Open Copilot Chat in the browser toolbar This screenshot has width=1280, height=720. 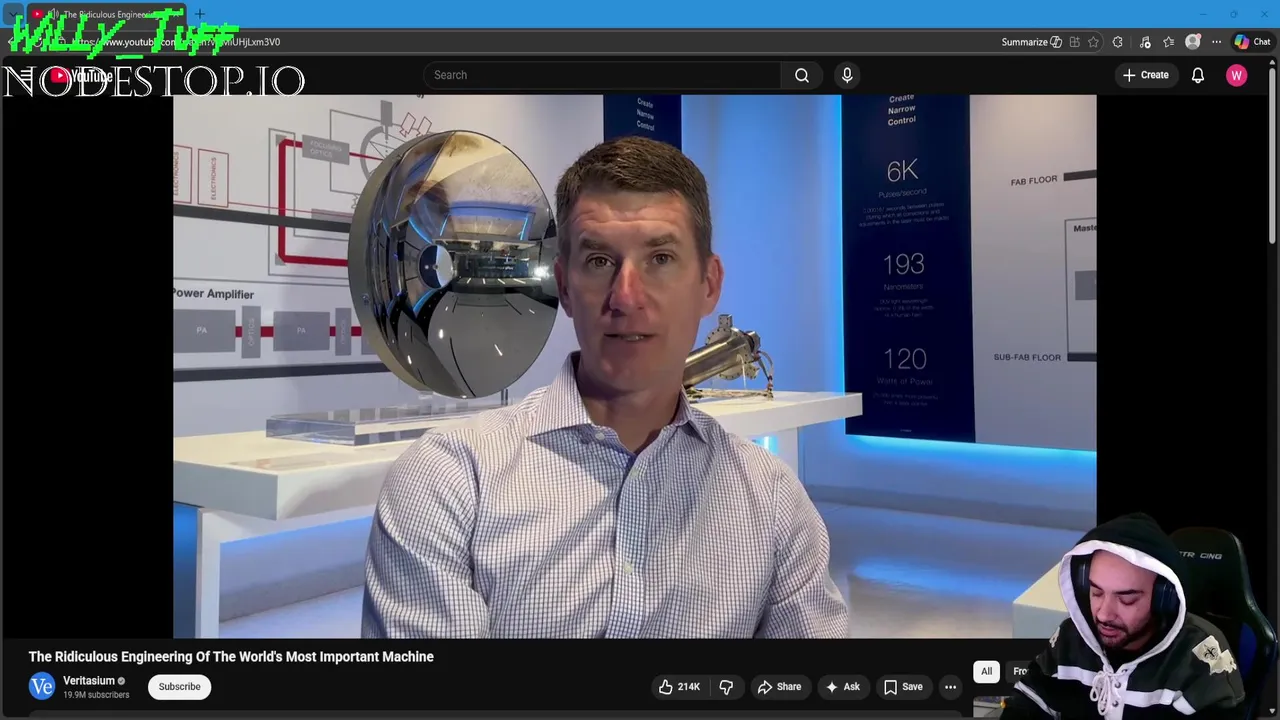(x=1252, y=42)
